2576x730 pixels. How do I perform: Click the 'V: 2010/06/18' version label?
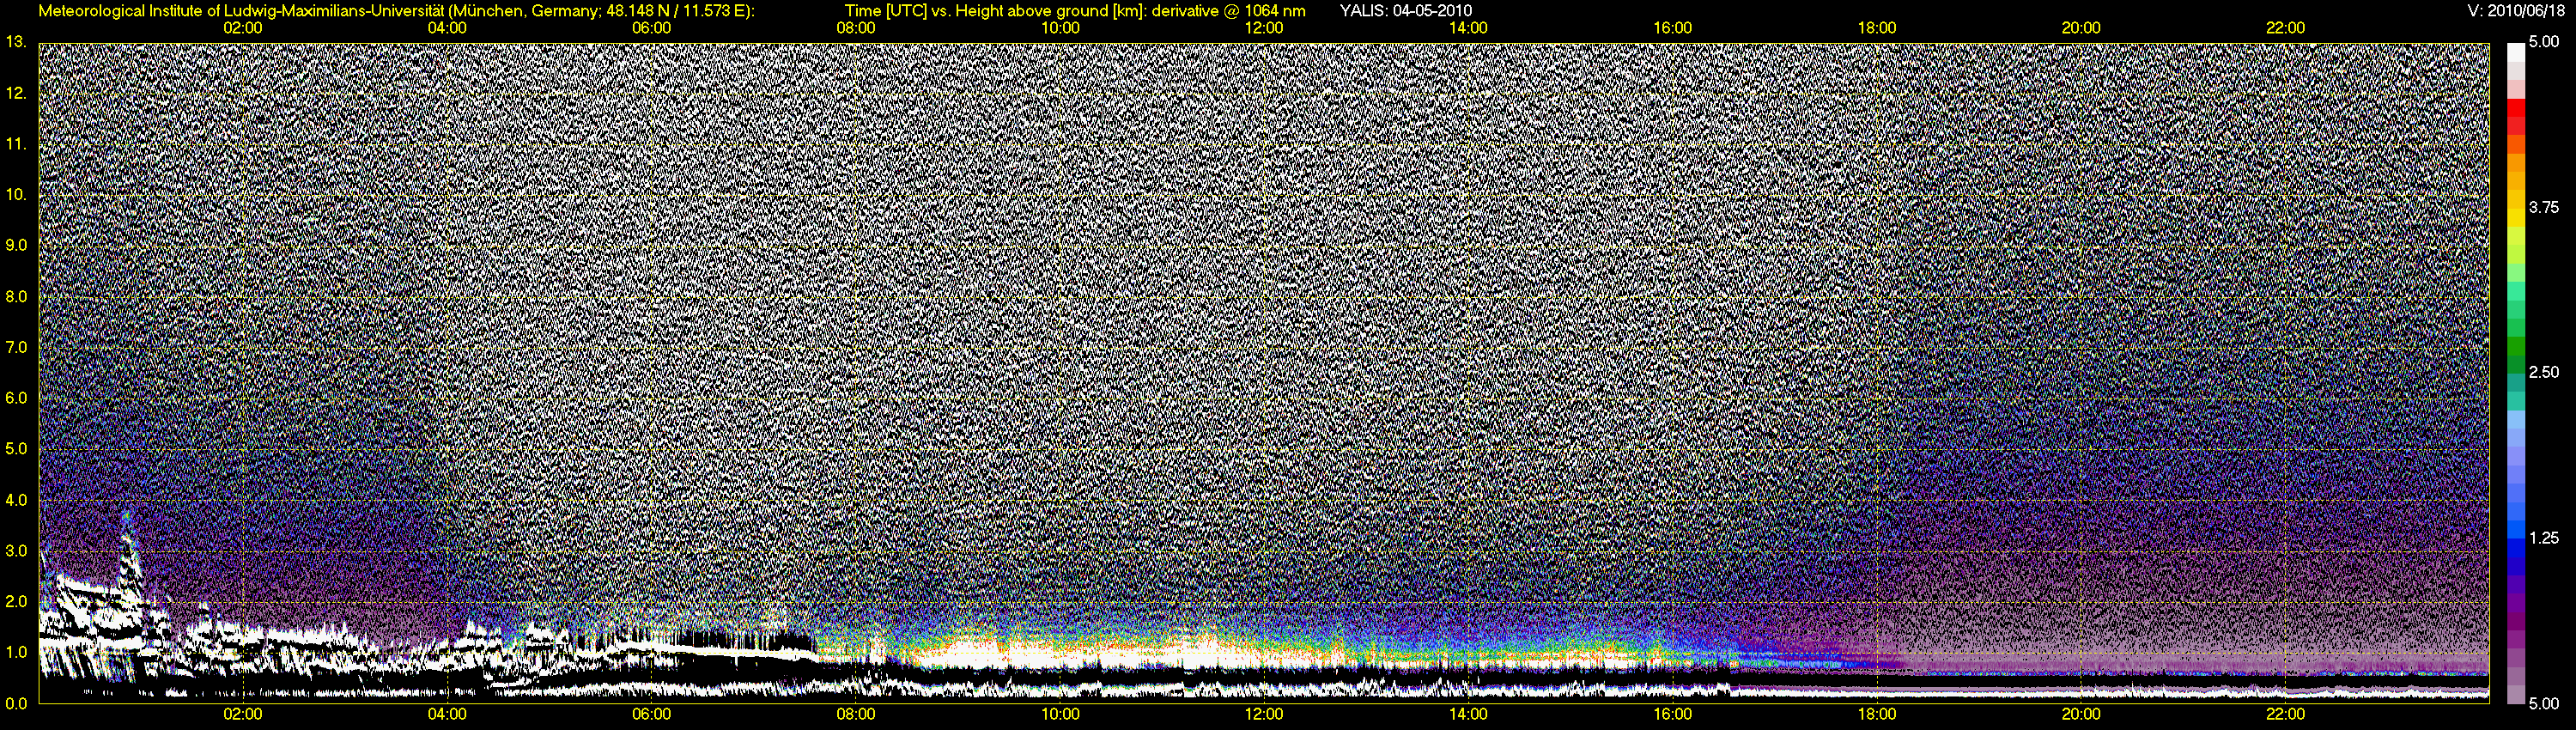click(2518, 11)
